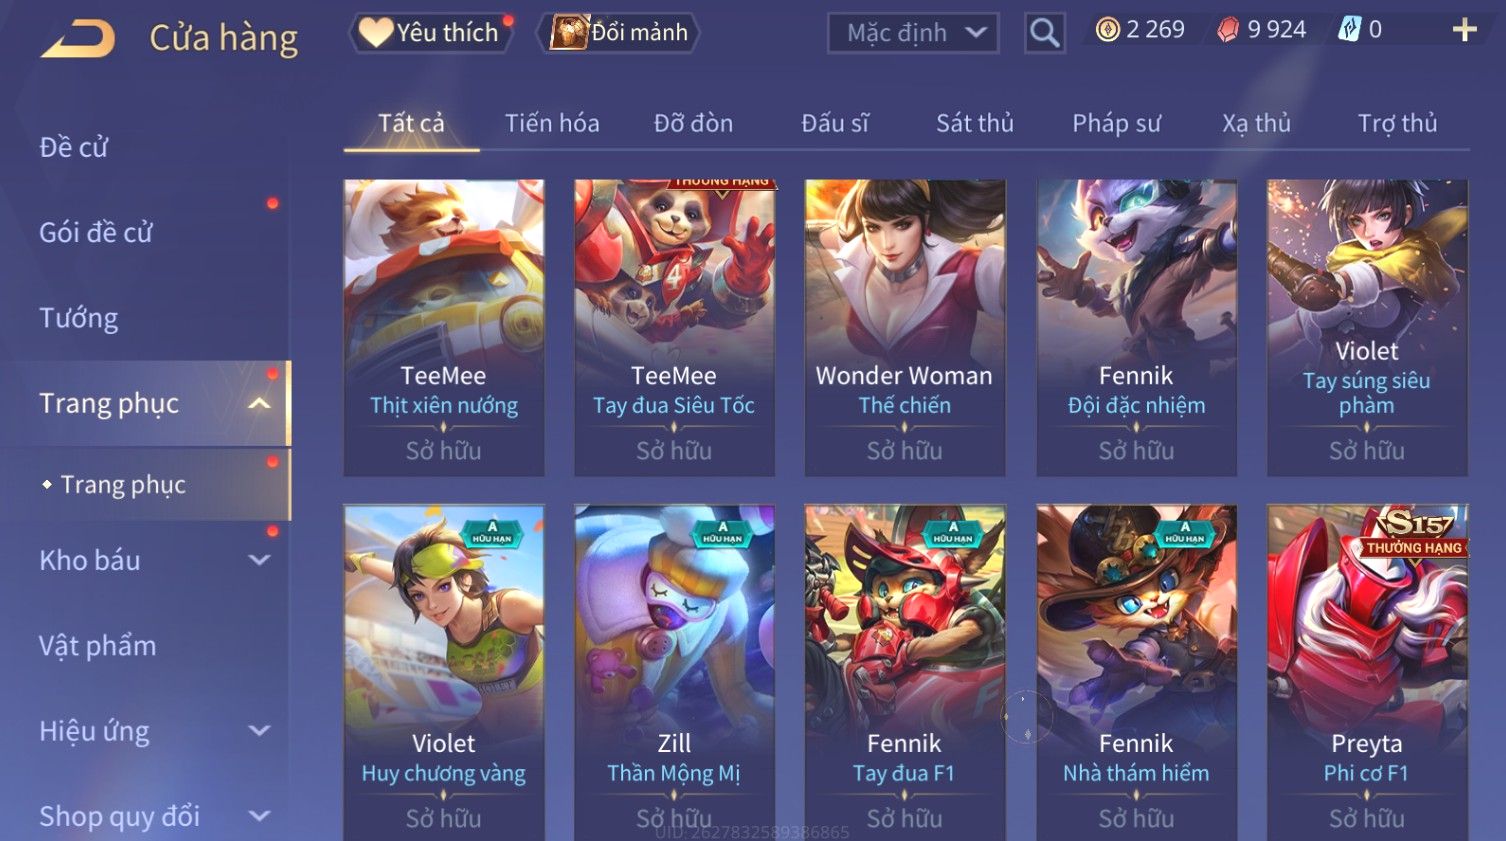The image size is (1506, 841).
Task: Select the Tiến hóa tab
Action: pos(552,123)
